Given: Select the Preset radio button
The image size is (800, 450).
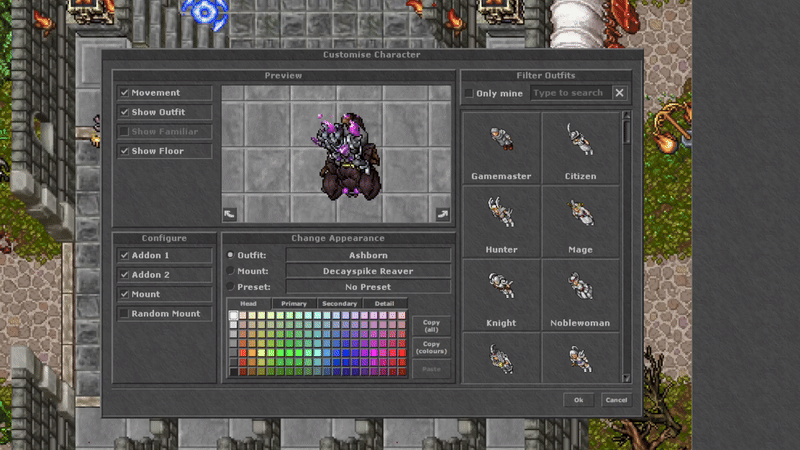Looking at the screenshot, I should click(231, 286).
